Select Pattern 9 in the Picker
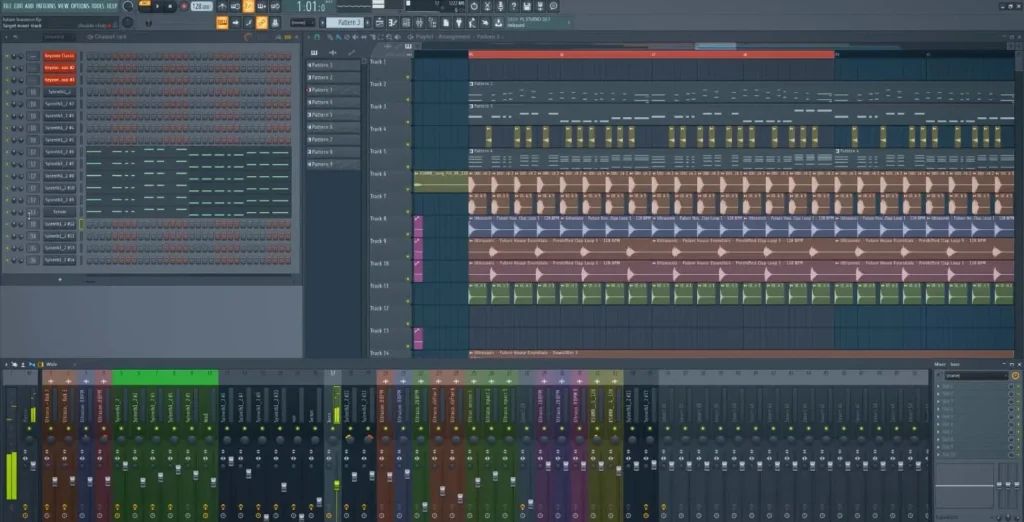1024x522 pixels. pyautogui.click(x=334, y=164)
